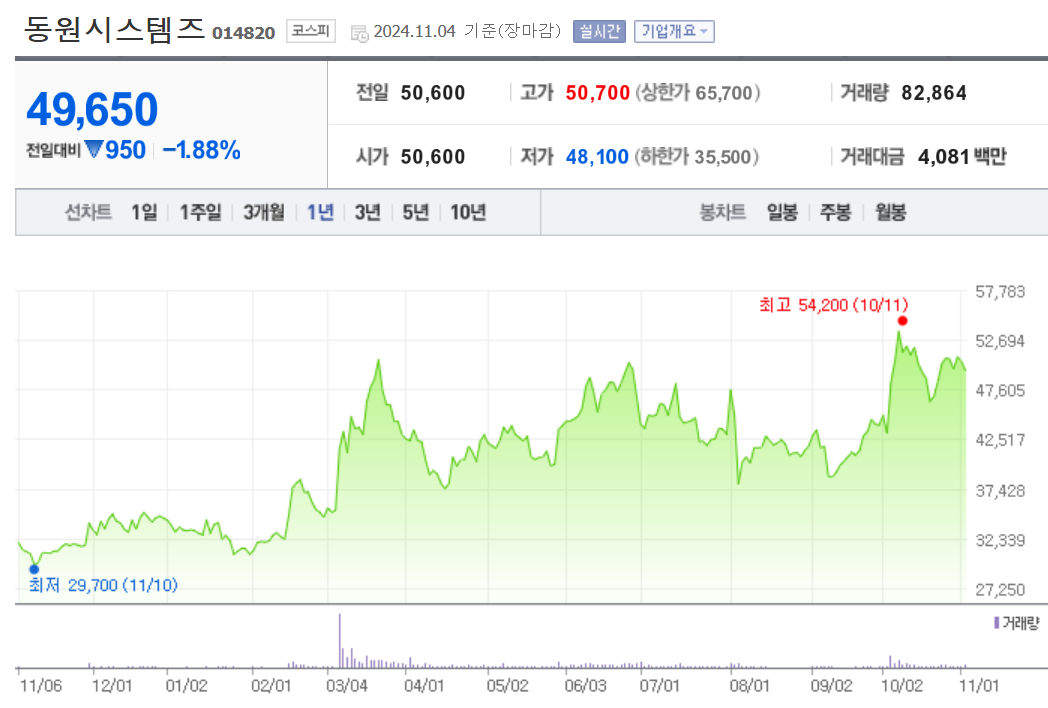Click the change amount 950
The height and width of the screenshot is (708, 1048).
[x=125, y=150]
